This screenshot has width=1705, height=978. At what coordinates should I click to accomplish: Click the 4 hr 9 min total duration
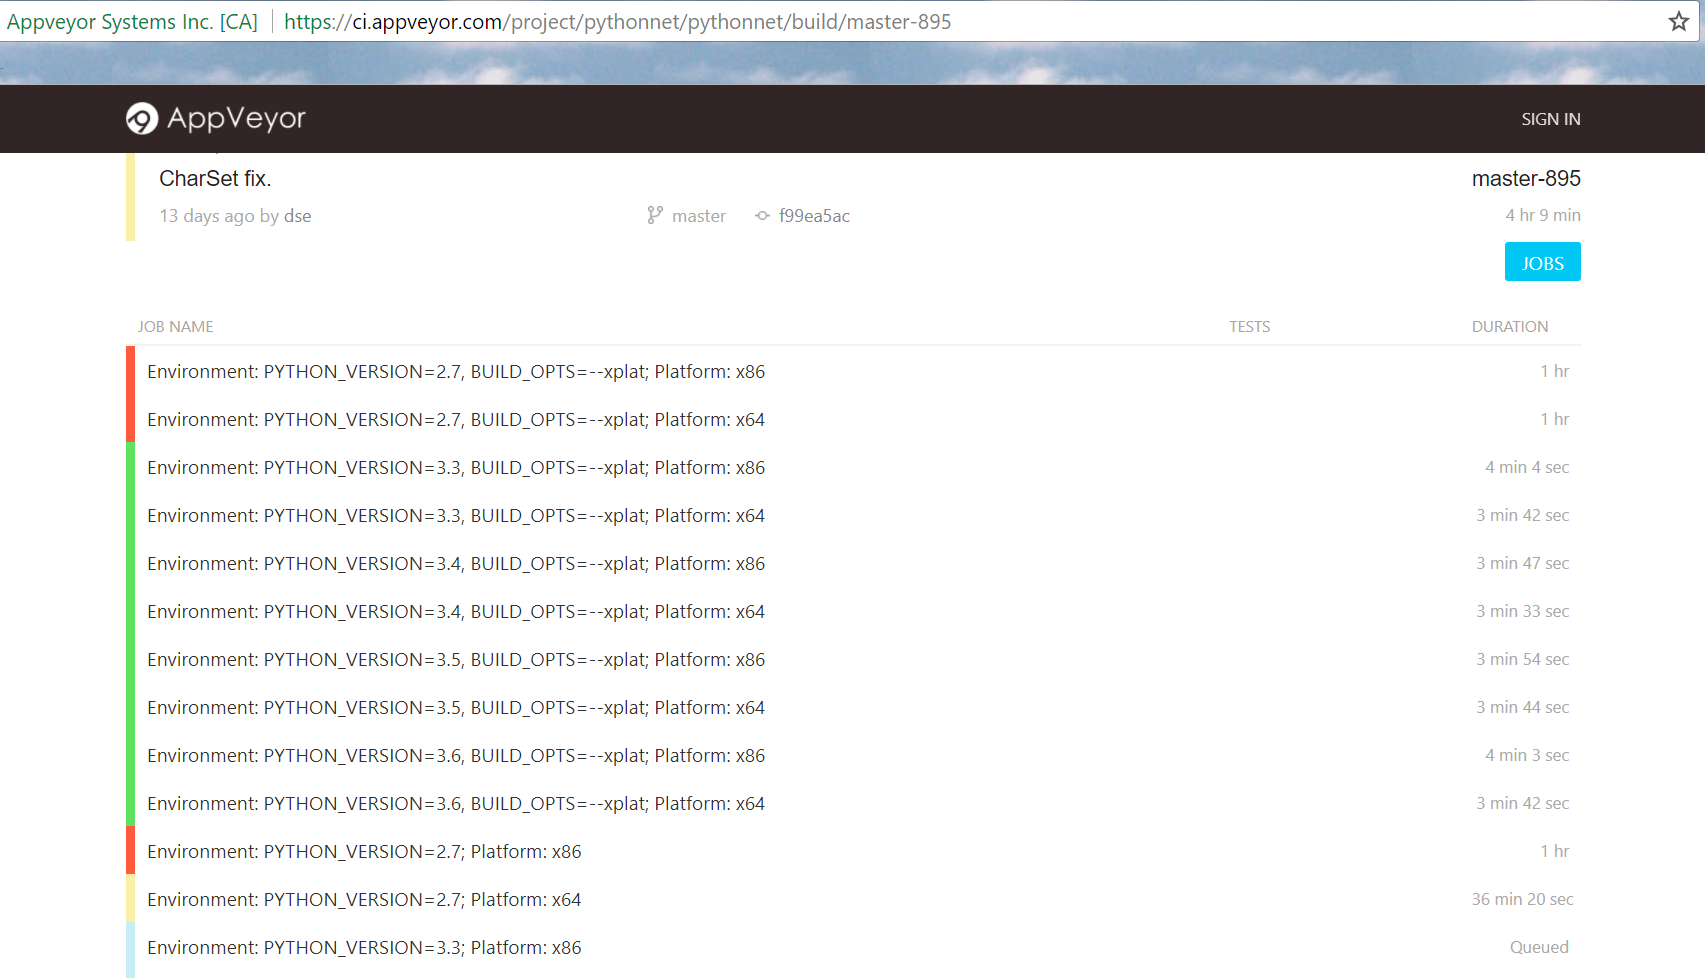click(1543, 215)
